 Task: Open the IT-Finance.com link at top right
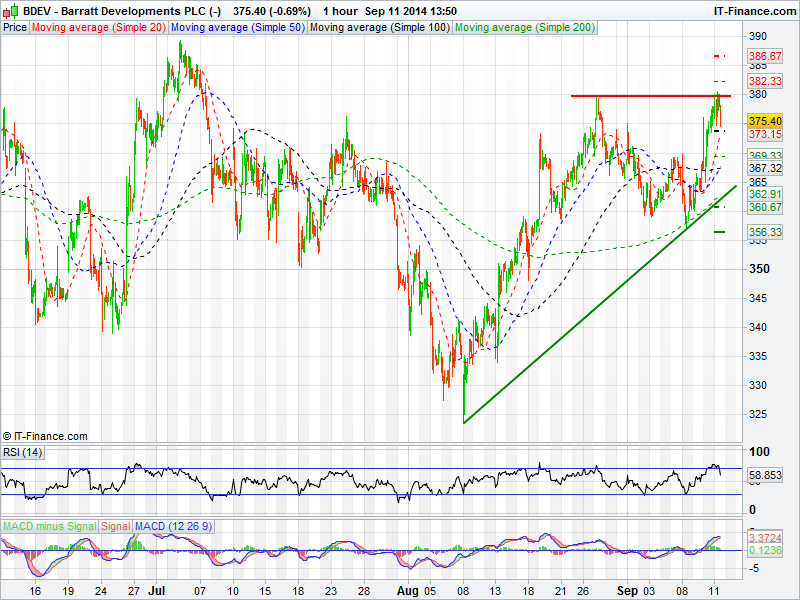pyautogui.click(x=753, y=10)
